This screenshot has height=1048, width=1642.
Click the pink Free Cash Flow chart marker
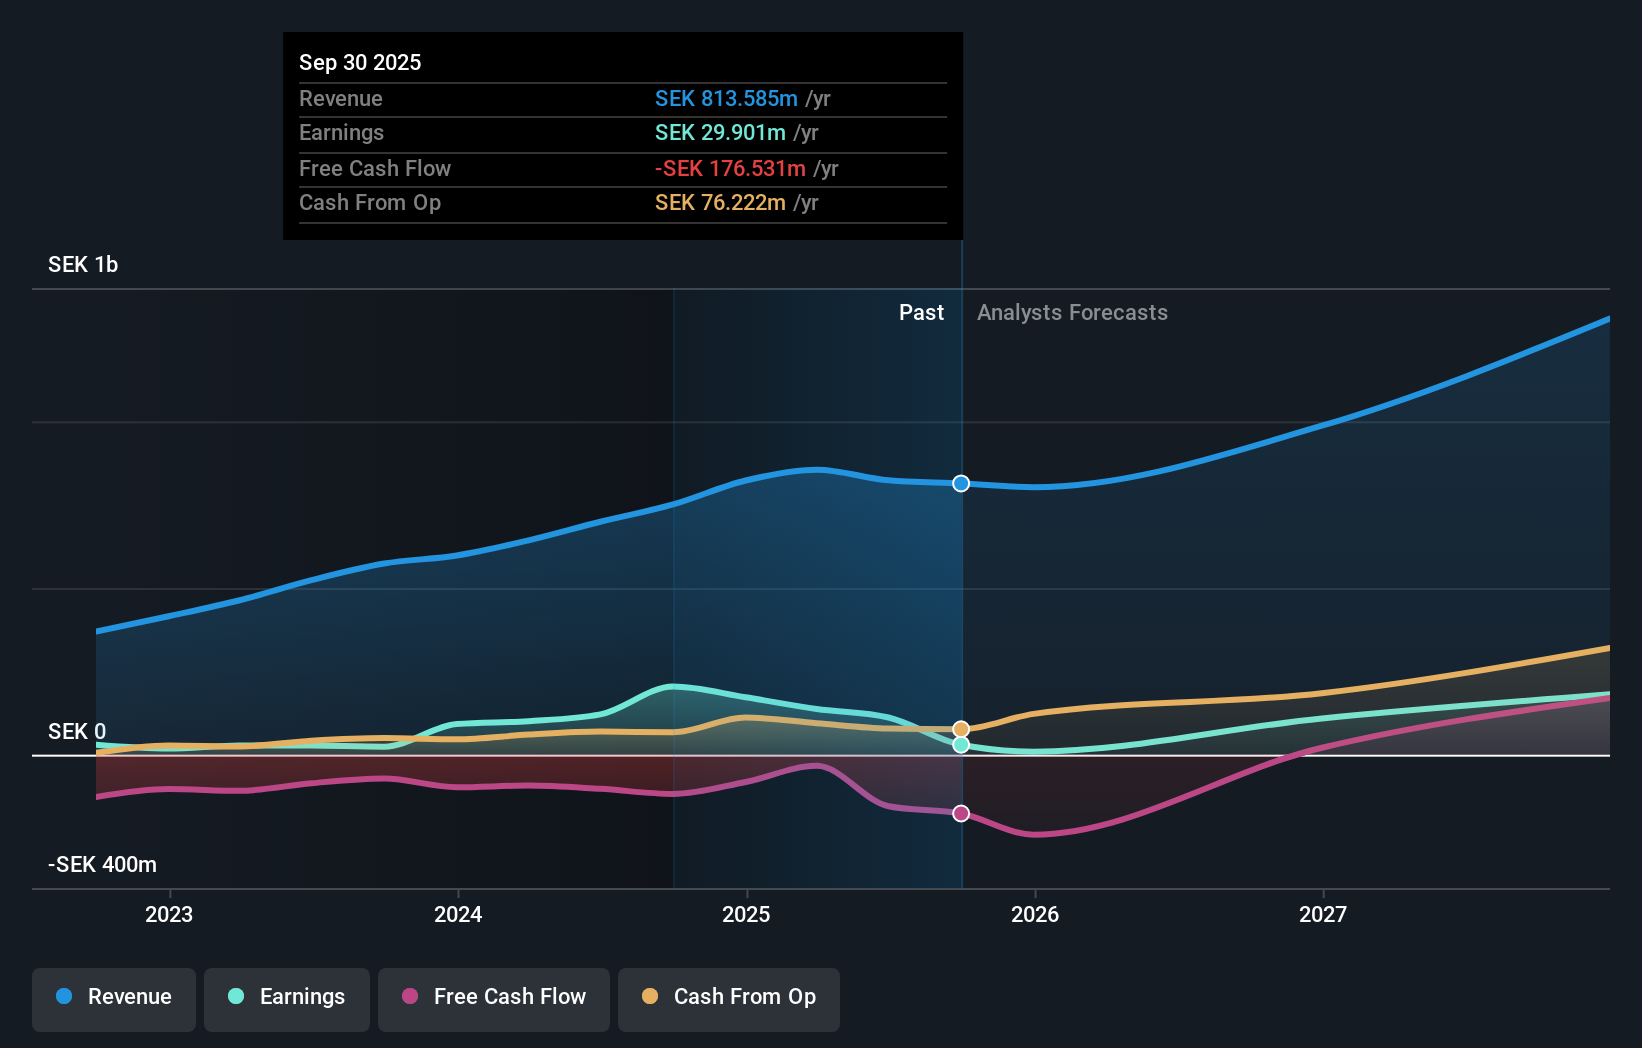click(x=961, y=813)
